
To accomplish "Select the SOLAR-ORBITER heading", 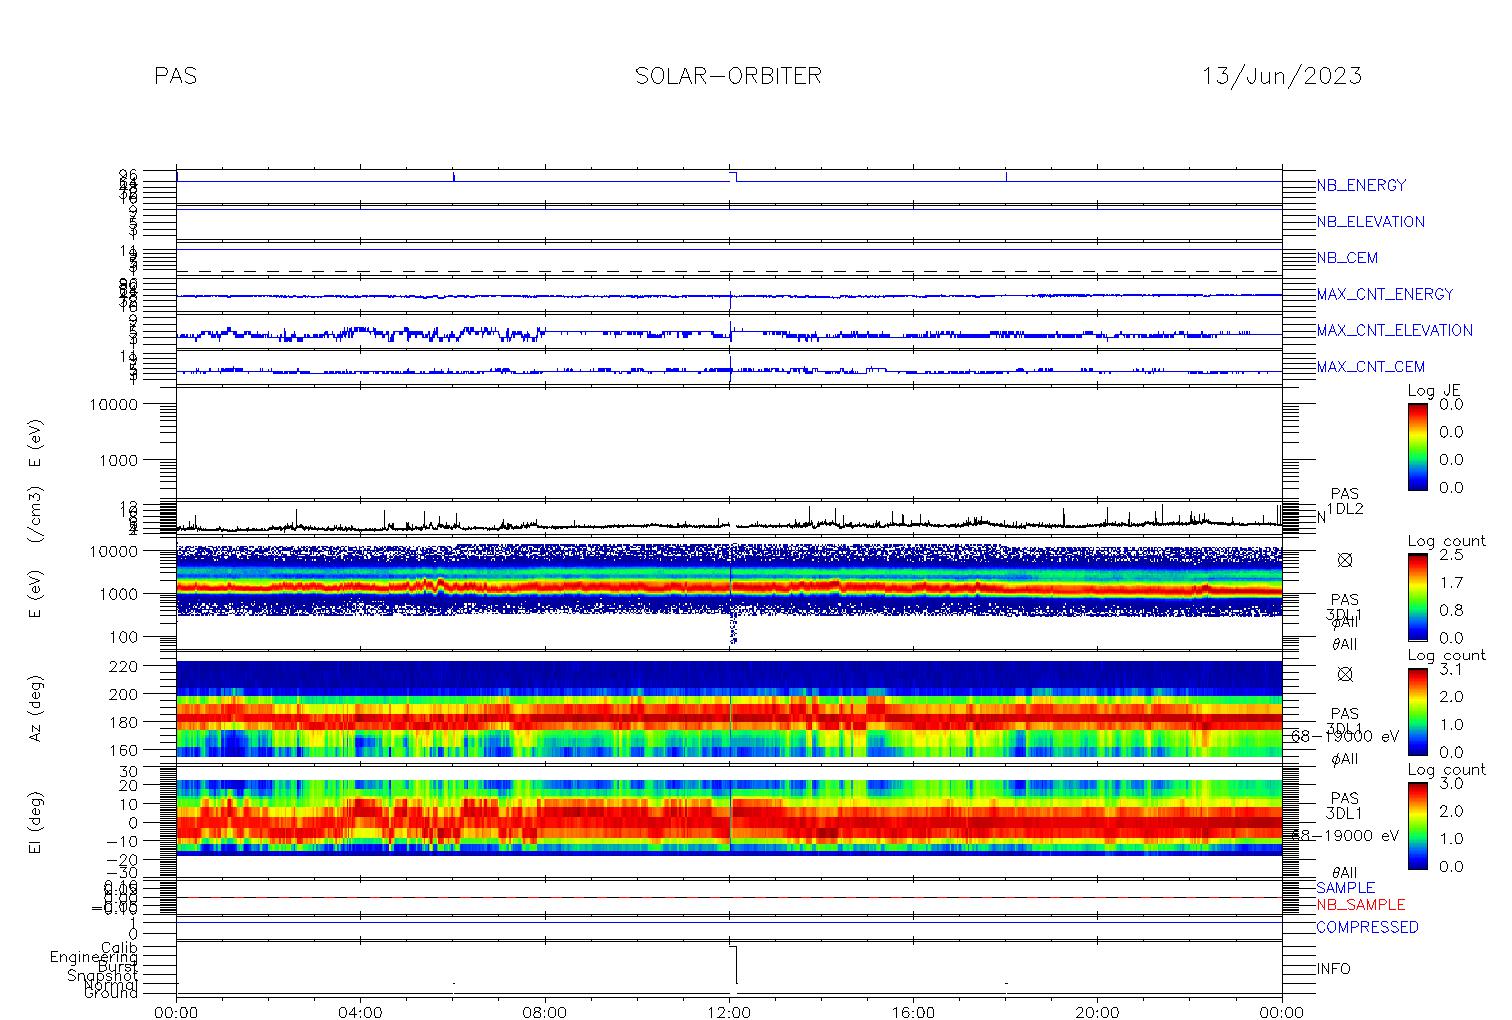I will 728,76.
